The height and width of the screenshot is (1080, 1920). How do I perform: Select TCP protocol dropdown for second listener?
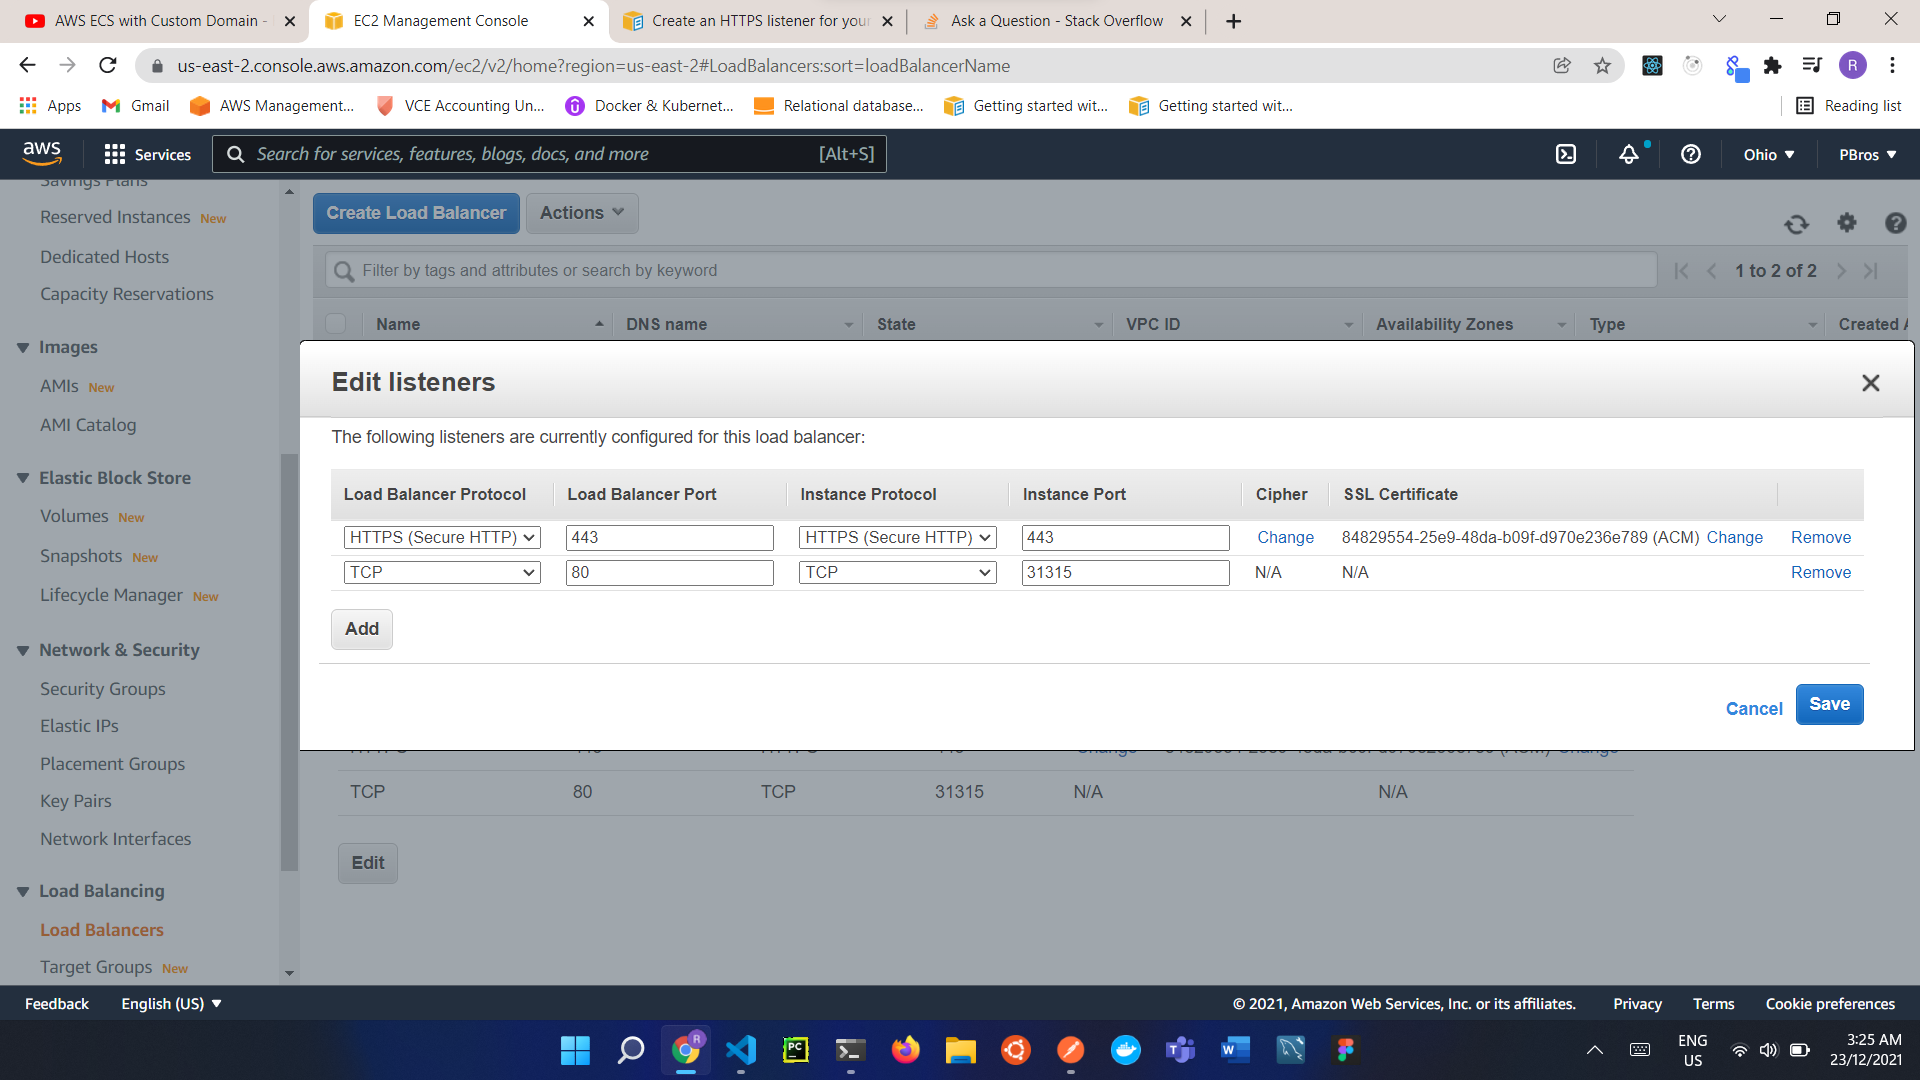(x=442, y=571)
